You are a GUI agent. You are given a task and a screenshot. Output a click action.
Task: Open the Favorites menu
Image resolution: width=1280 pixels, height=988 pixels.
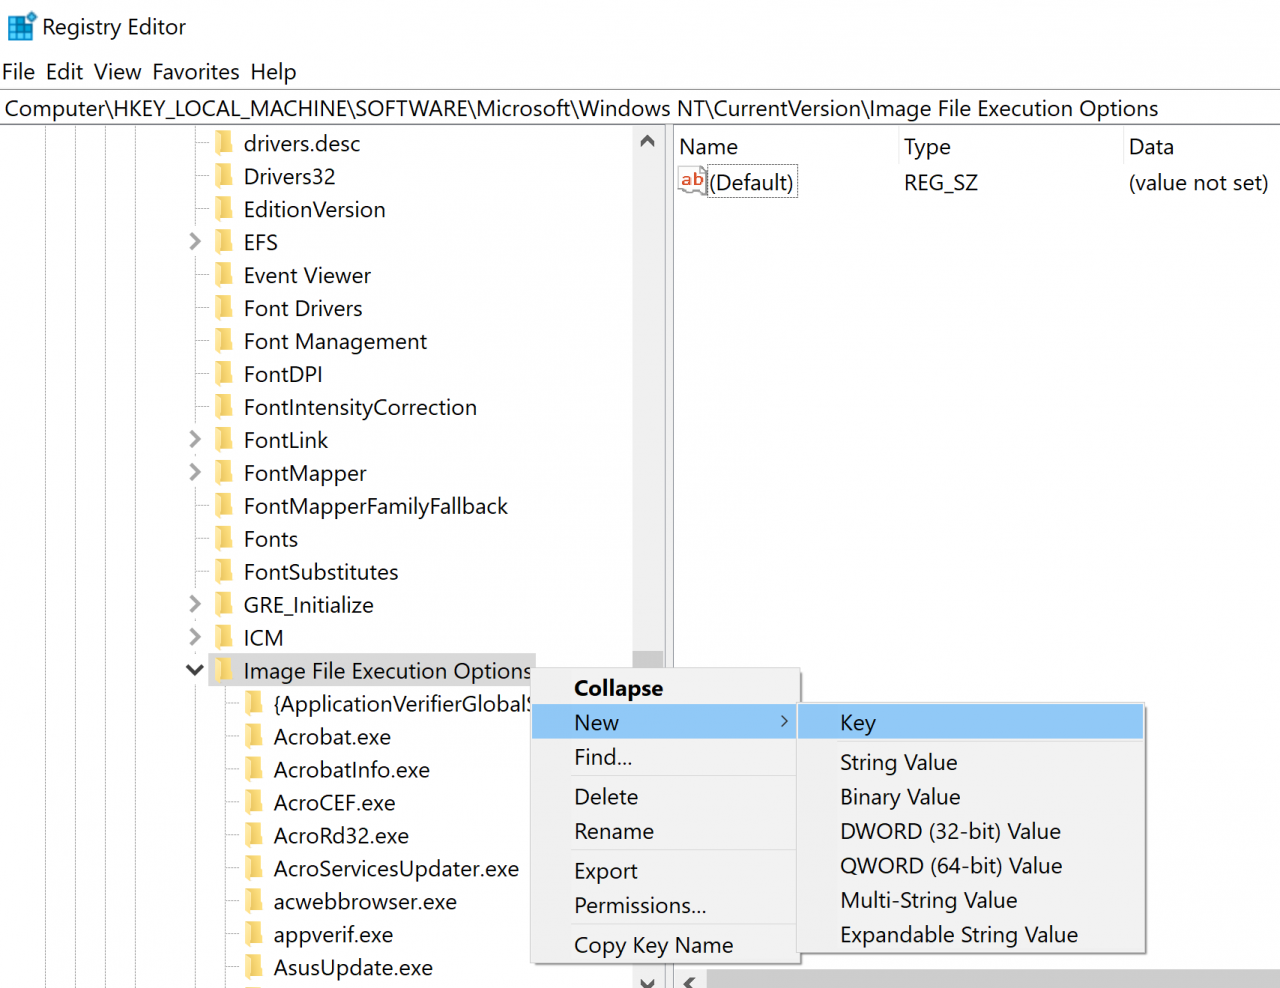195,72
